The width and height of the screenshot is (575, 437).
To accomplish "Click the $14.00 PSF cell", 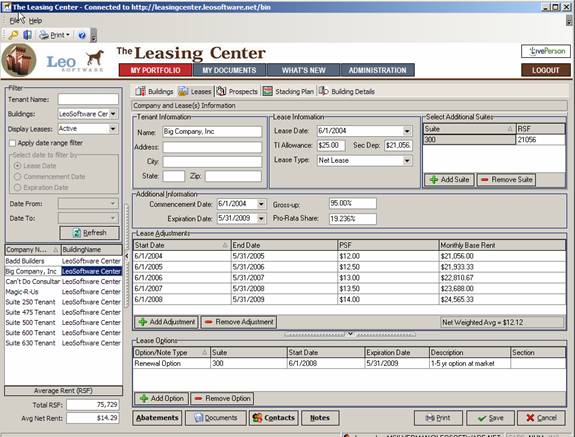I will click(x=388, y=300).
